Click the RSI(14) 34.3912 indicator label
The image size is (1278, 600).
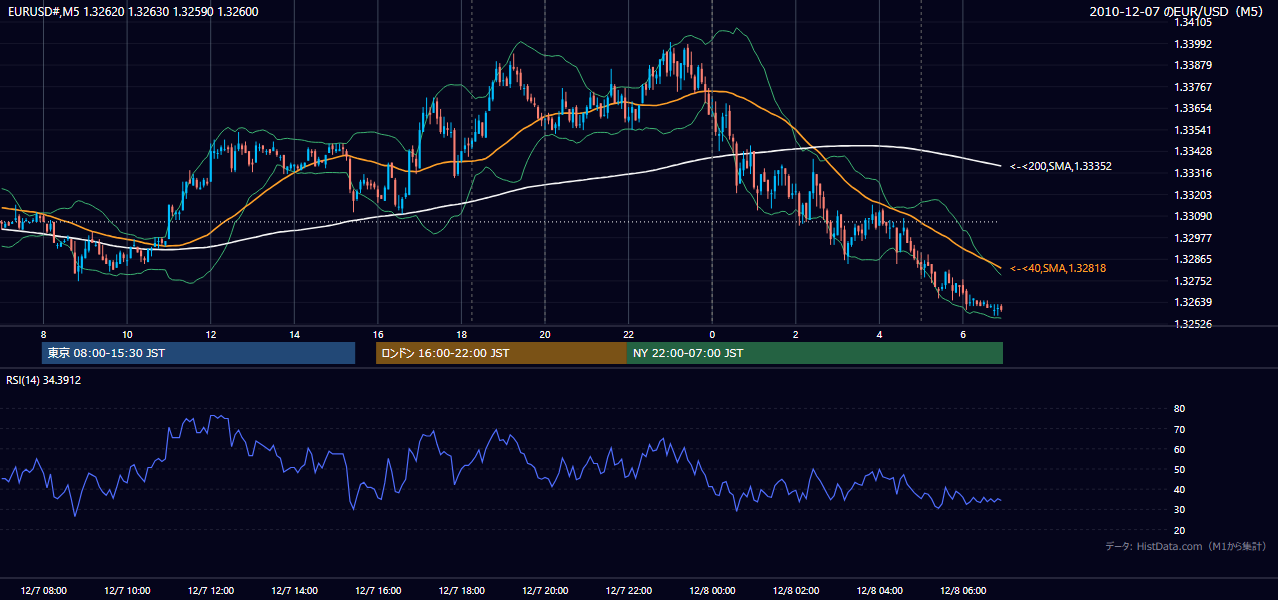44,380
